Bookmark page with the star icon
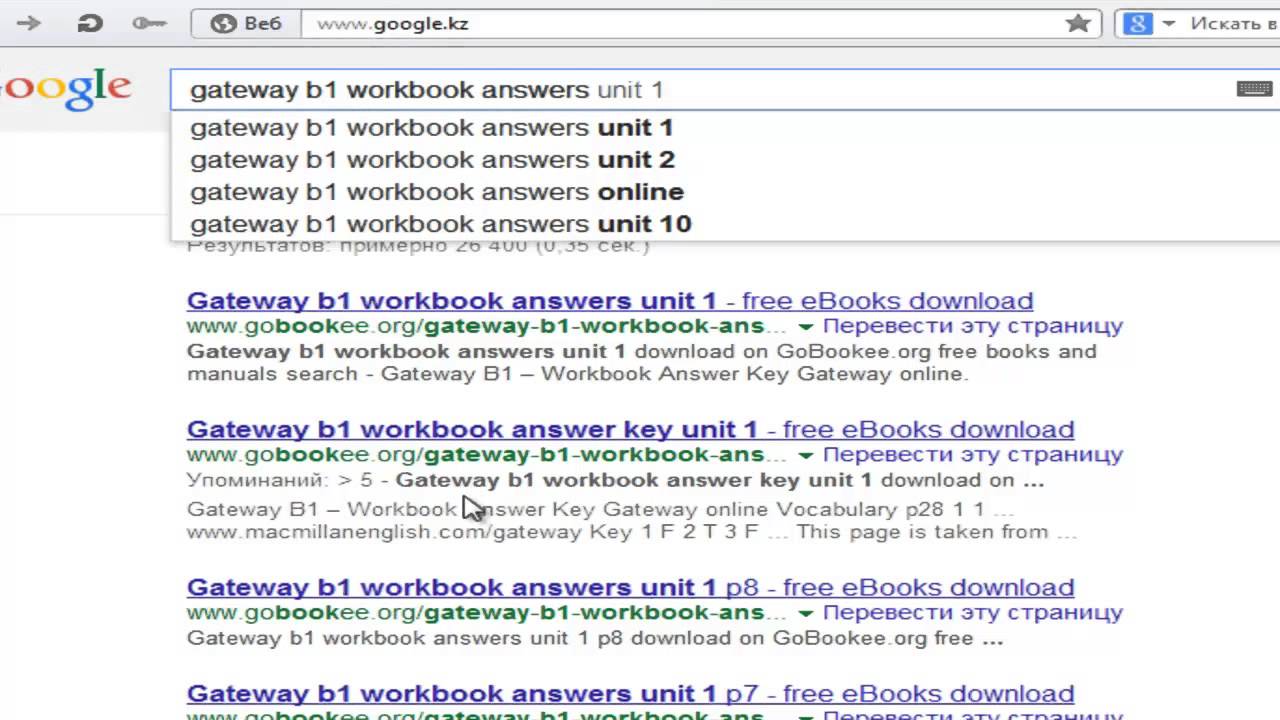This screenshot has height=720, width=1280. [1078, 23]
